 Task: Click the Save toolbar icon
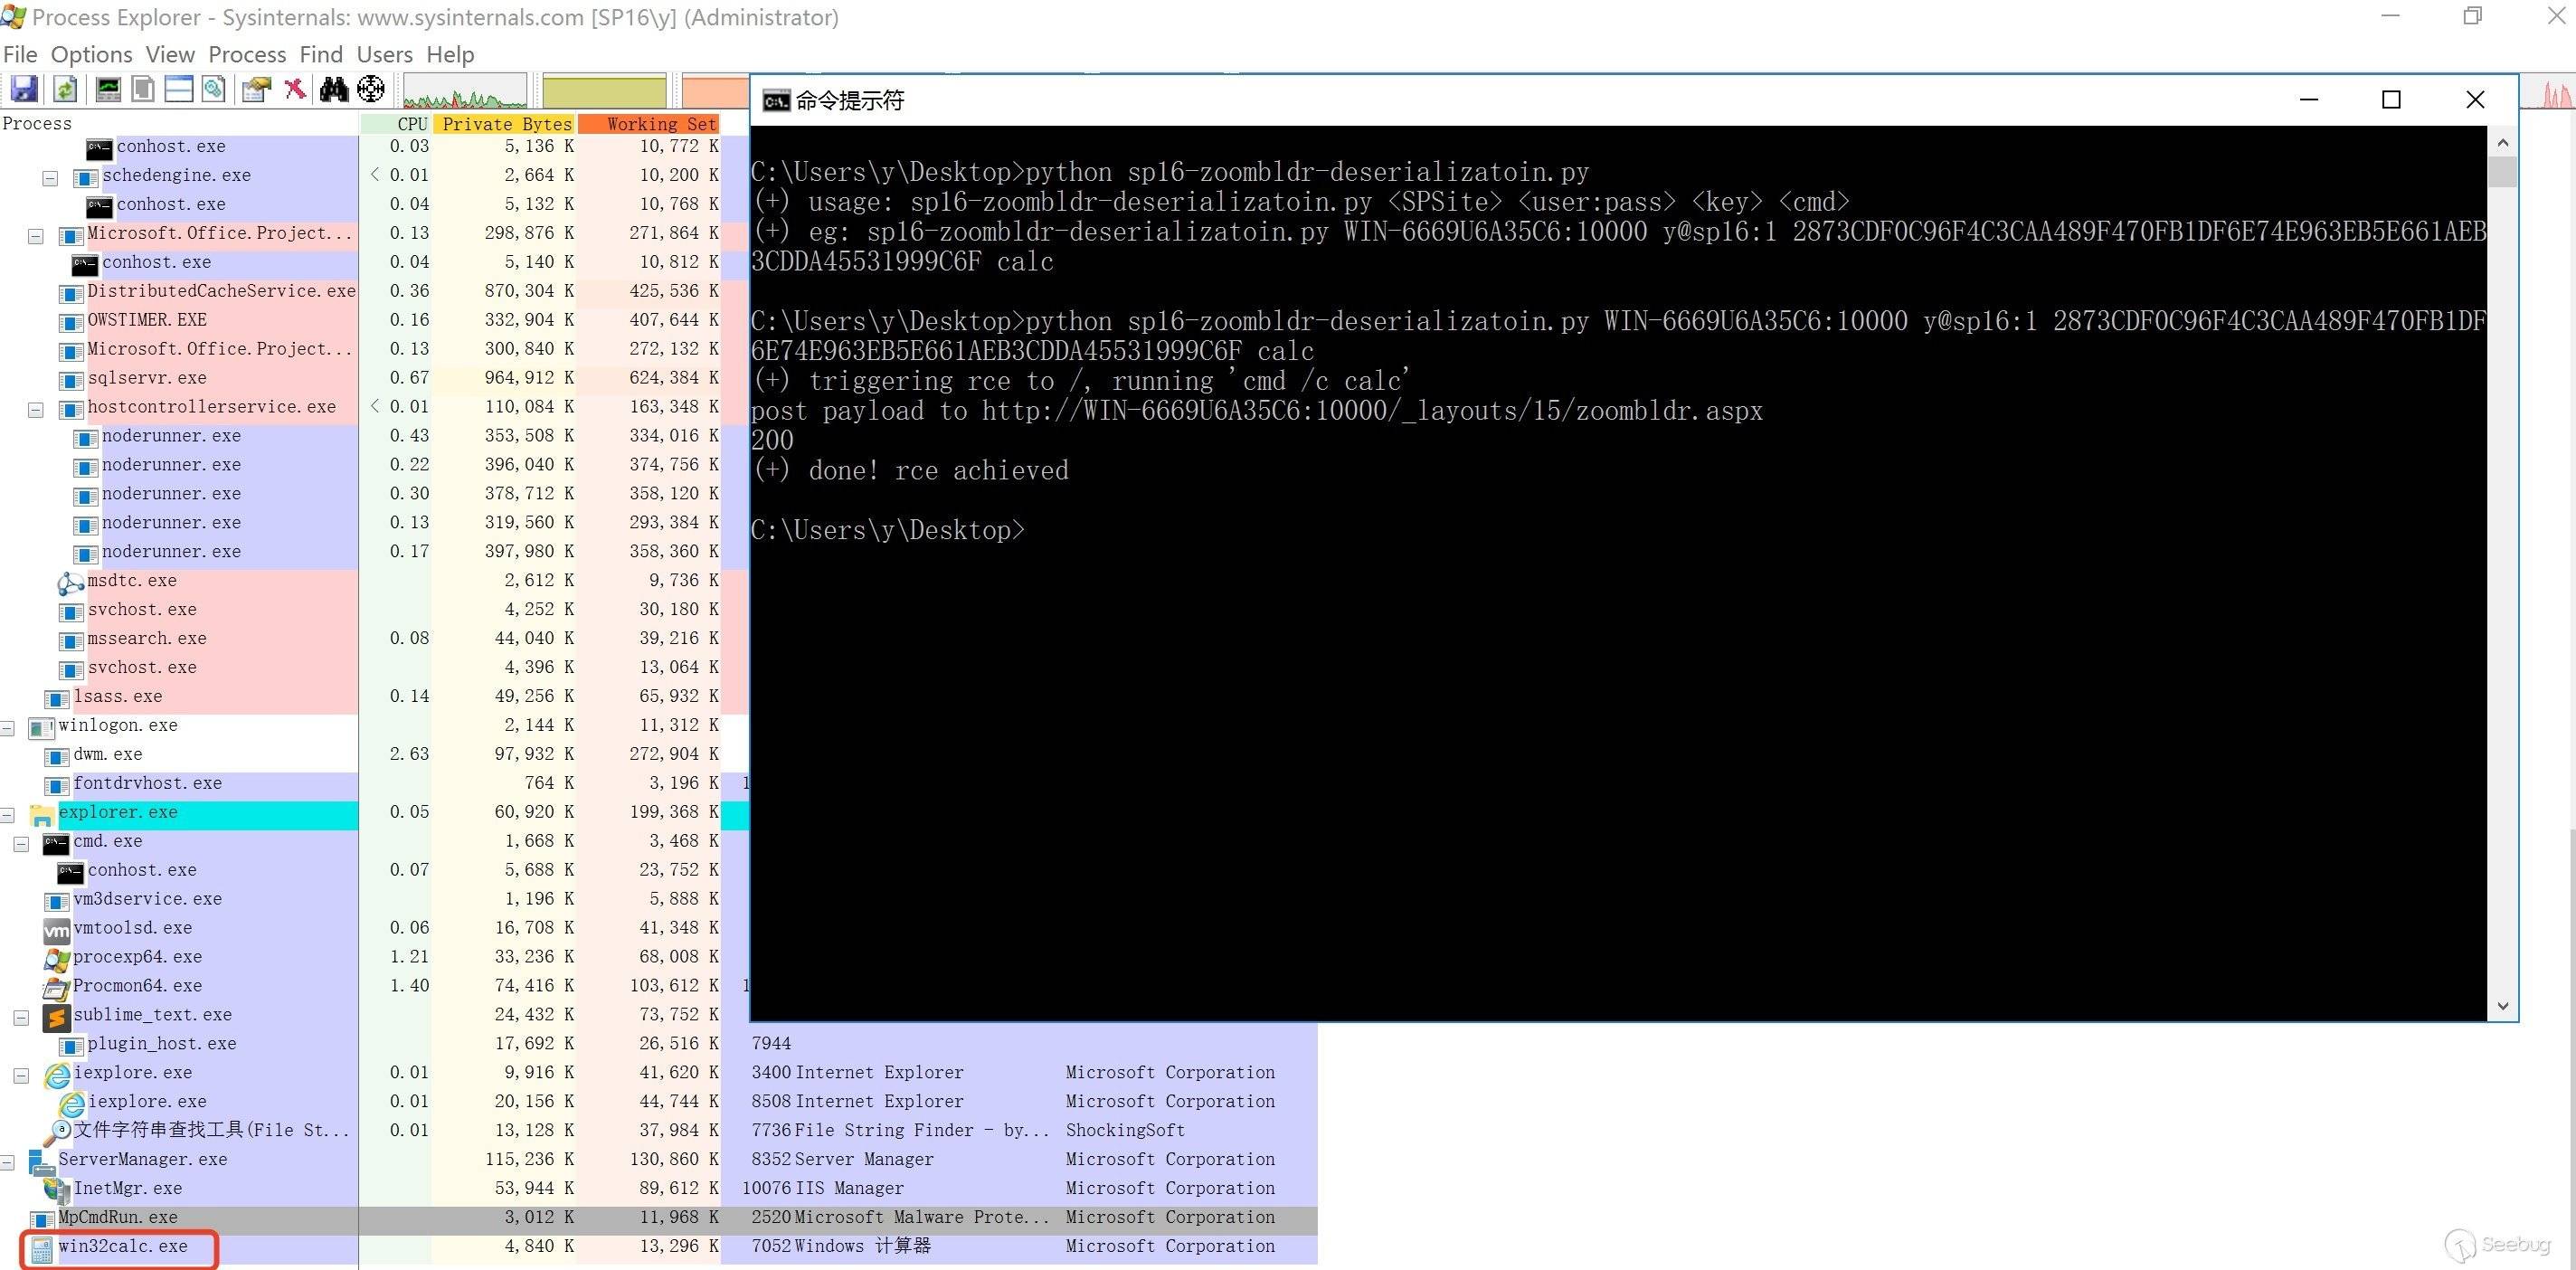24,90
